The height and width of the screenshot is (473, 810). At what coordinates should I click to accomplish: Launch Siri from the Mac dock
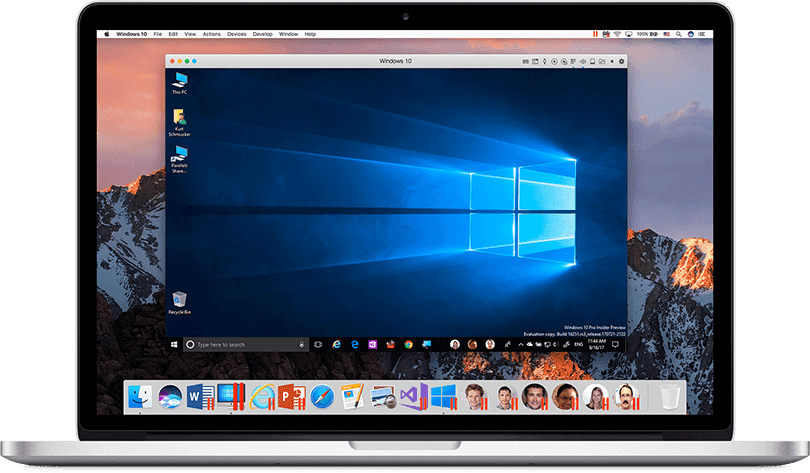[170, 397]
